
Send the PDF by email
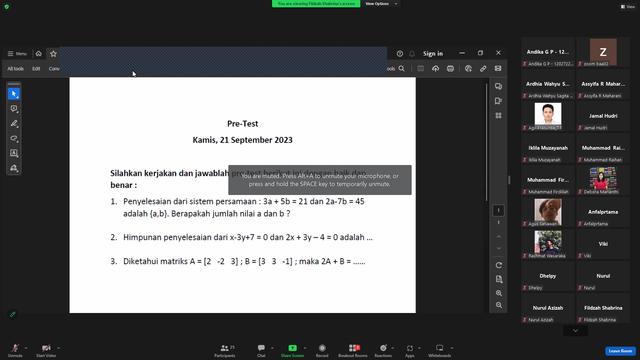[x=498, y=69]
